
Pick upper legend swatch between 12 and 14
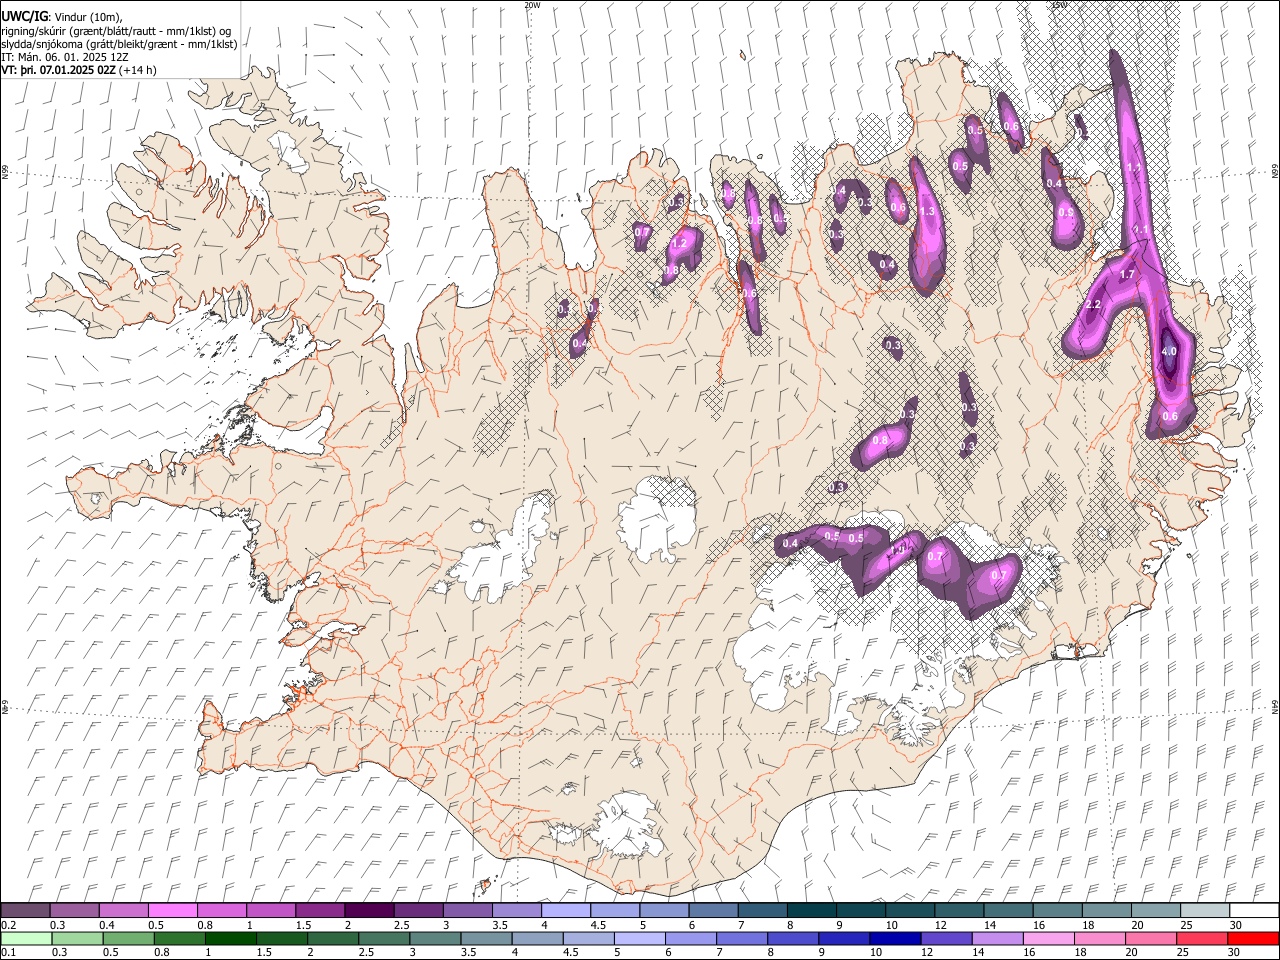tap(959, 911)
